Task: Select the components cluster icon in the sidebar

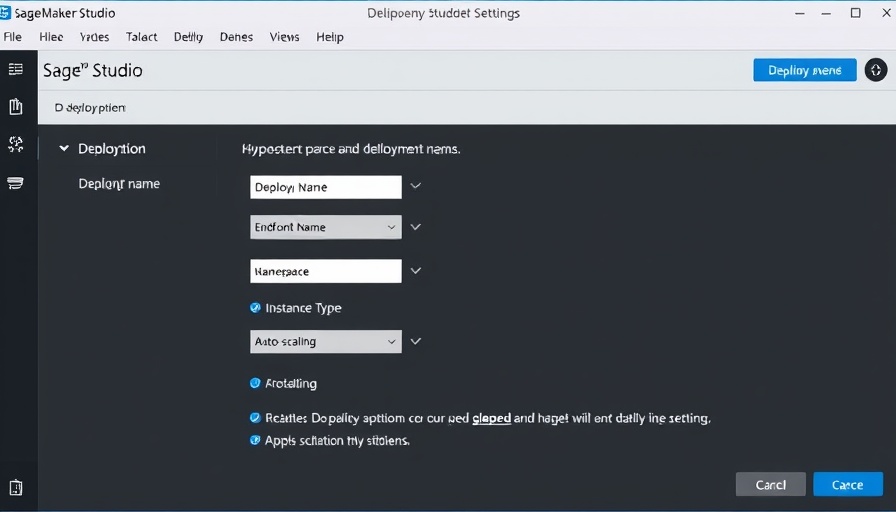Action: click(x=16, y=144)
